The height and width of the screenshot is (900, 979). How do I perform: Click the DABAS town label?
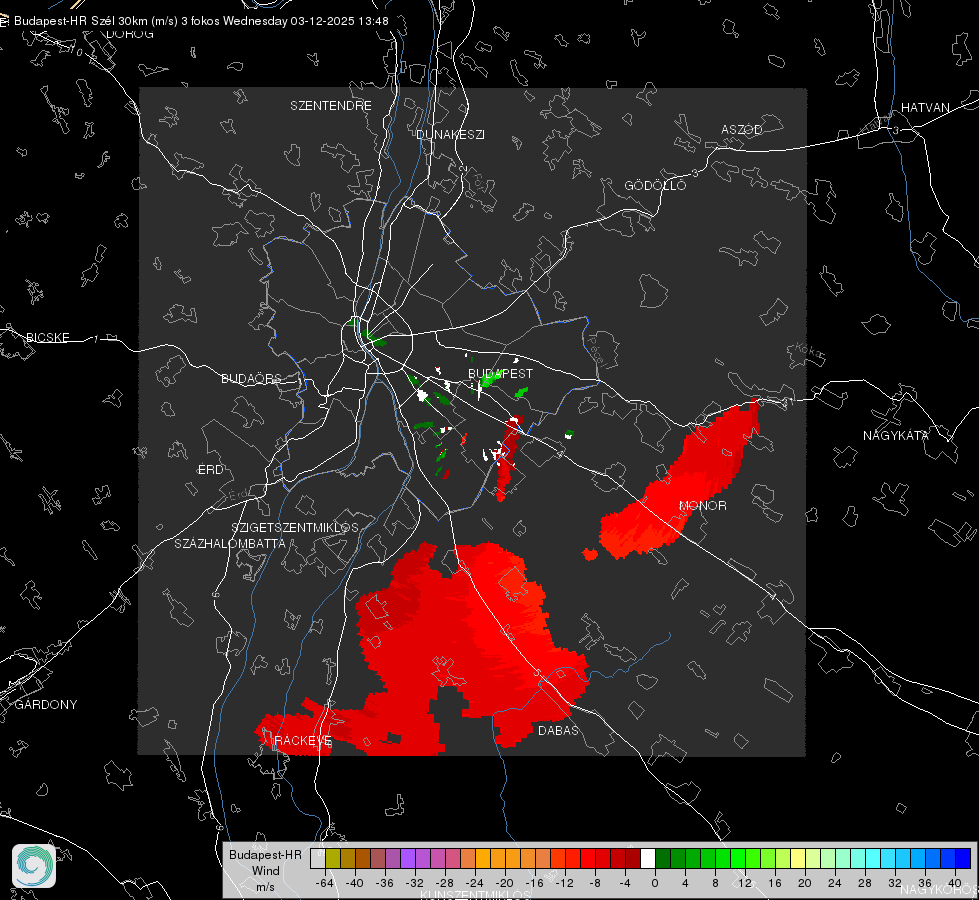tap(558, 731)
